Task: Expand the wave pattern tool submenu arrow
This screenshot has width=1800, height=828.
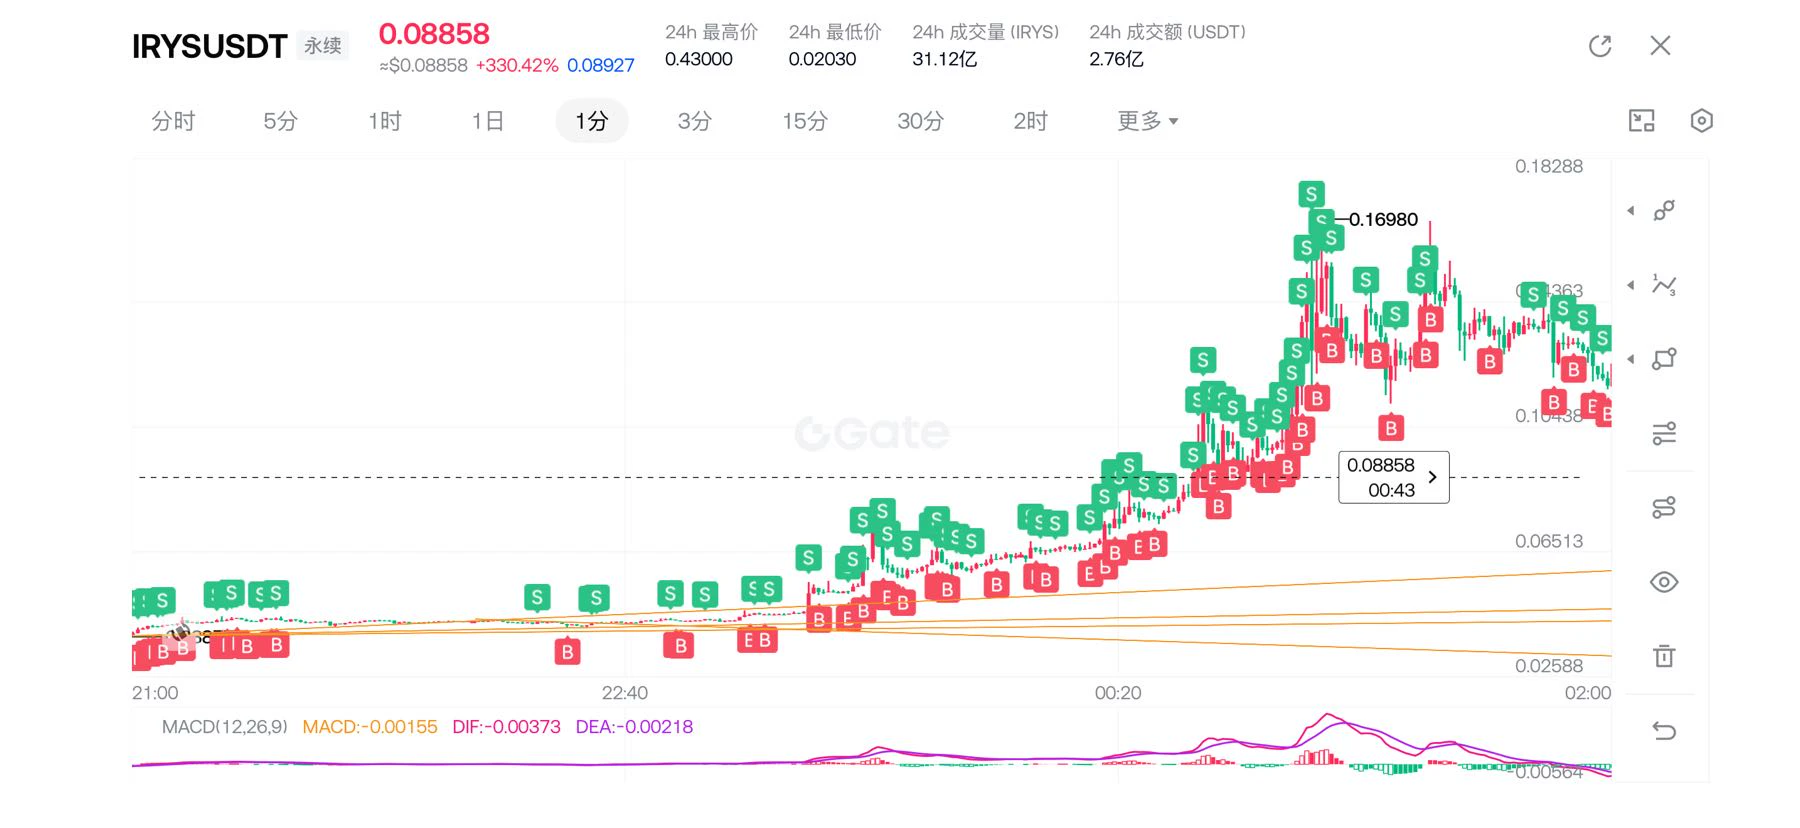Action: tap(1631, 285)
